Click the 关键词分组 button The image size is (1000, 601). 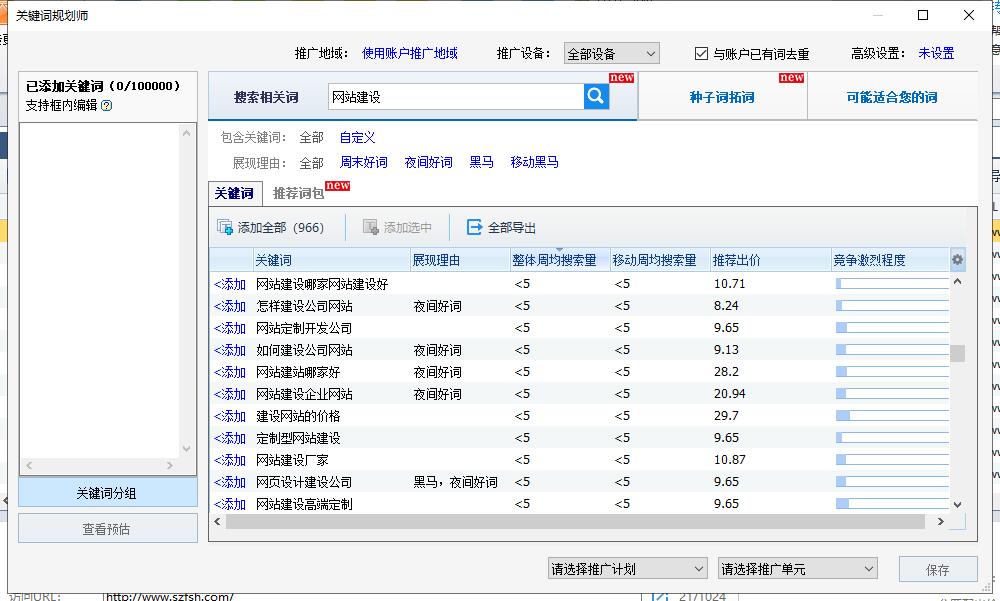[107, 493]
